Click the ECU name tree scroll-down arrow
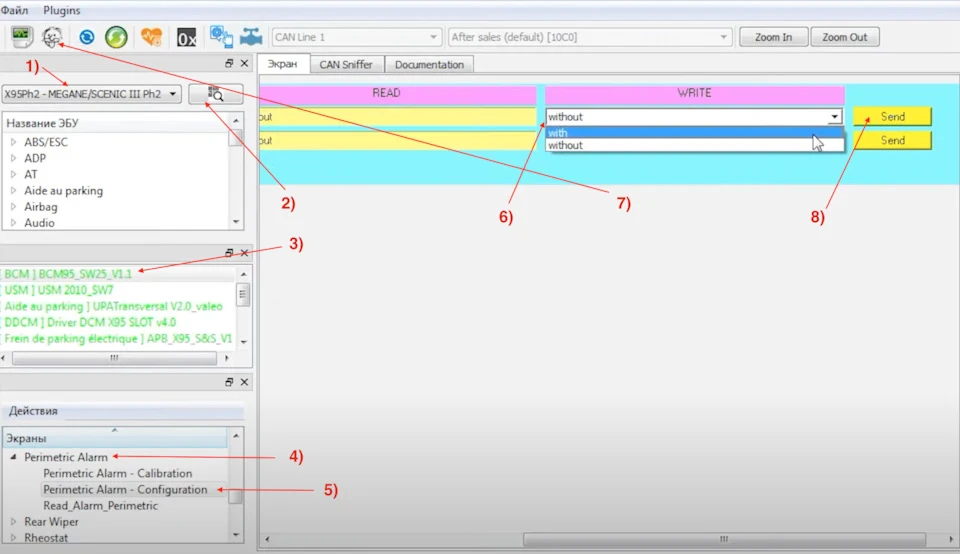 coord(236,222)
